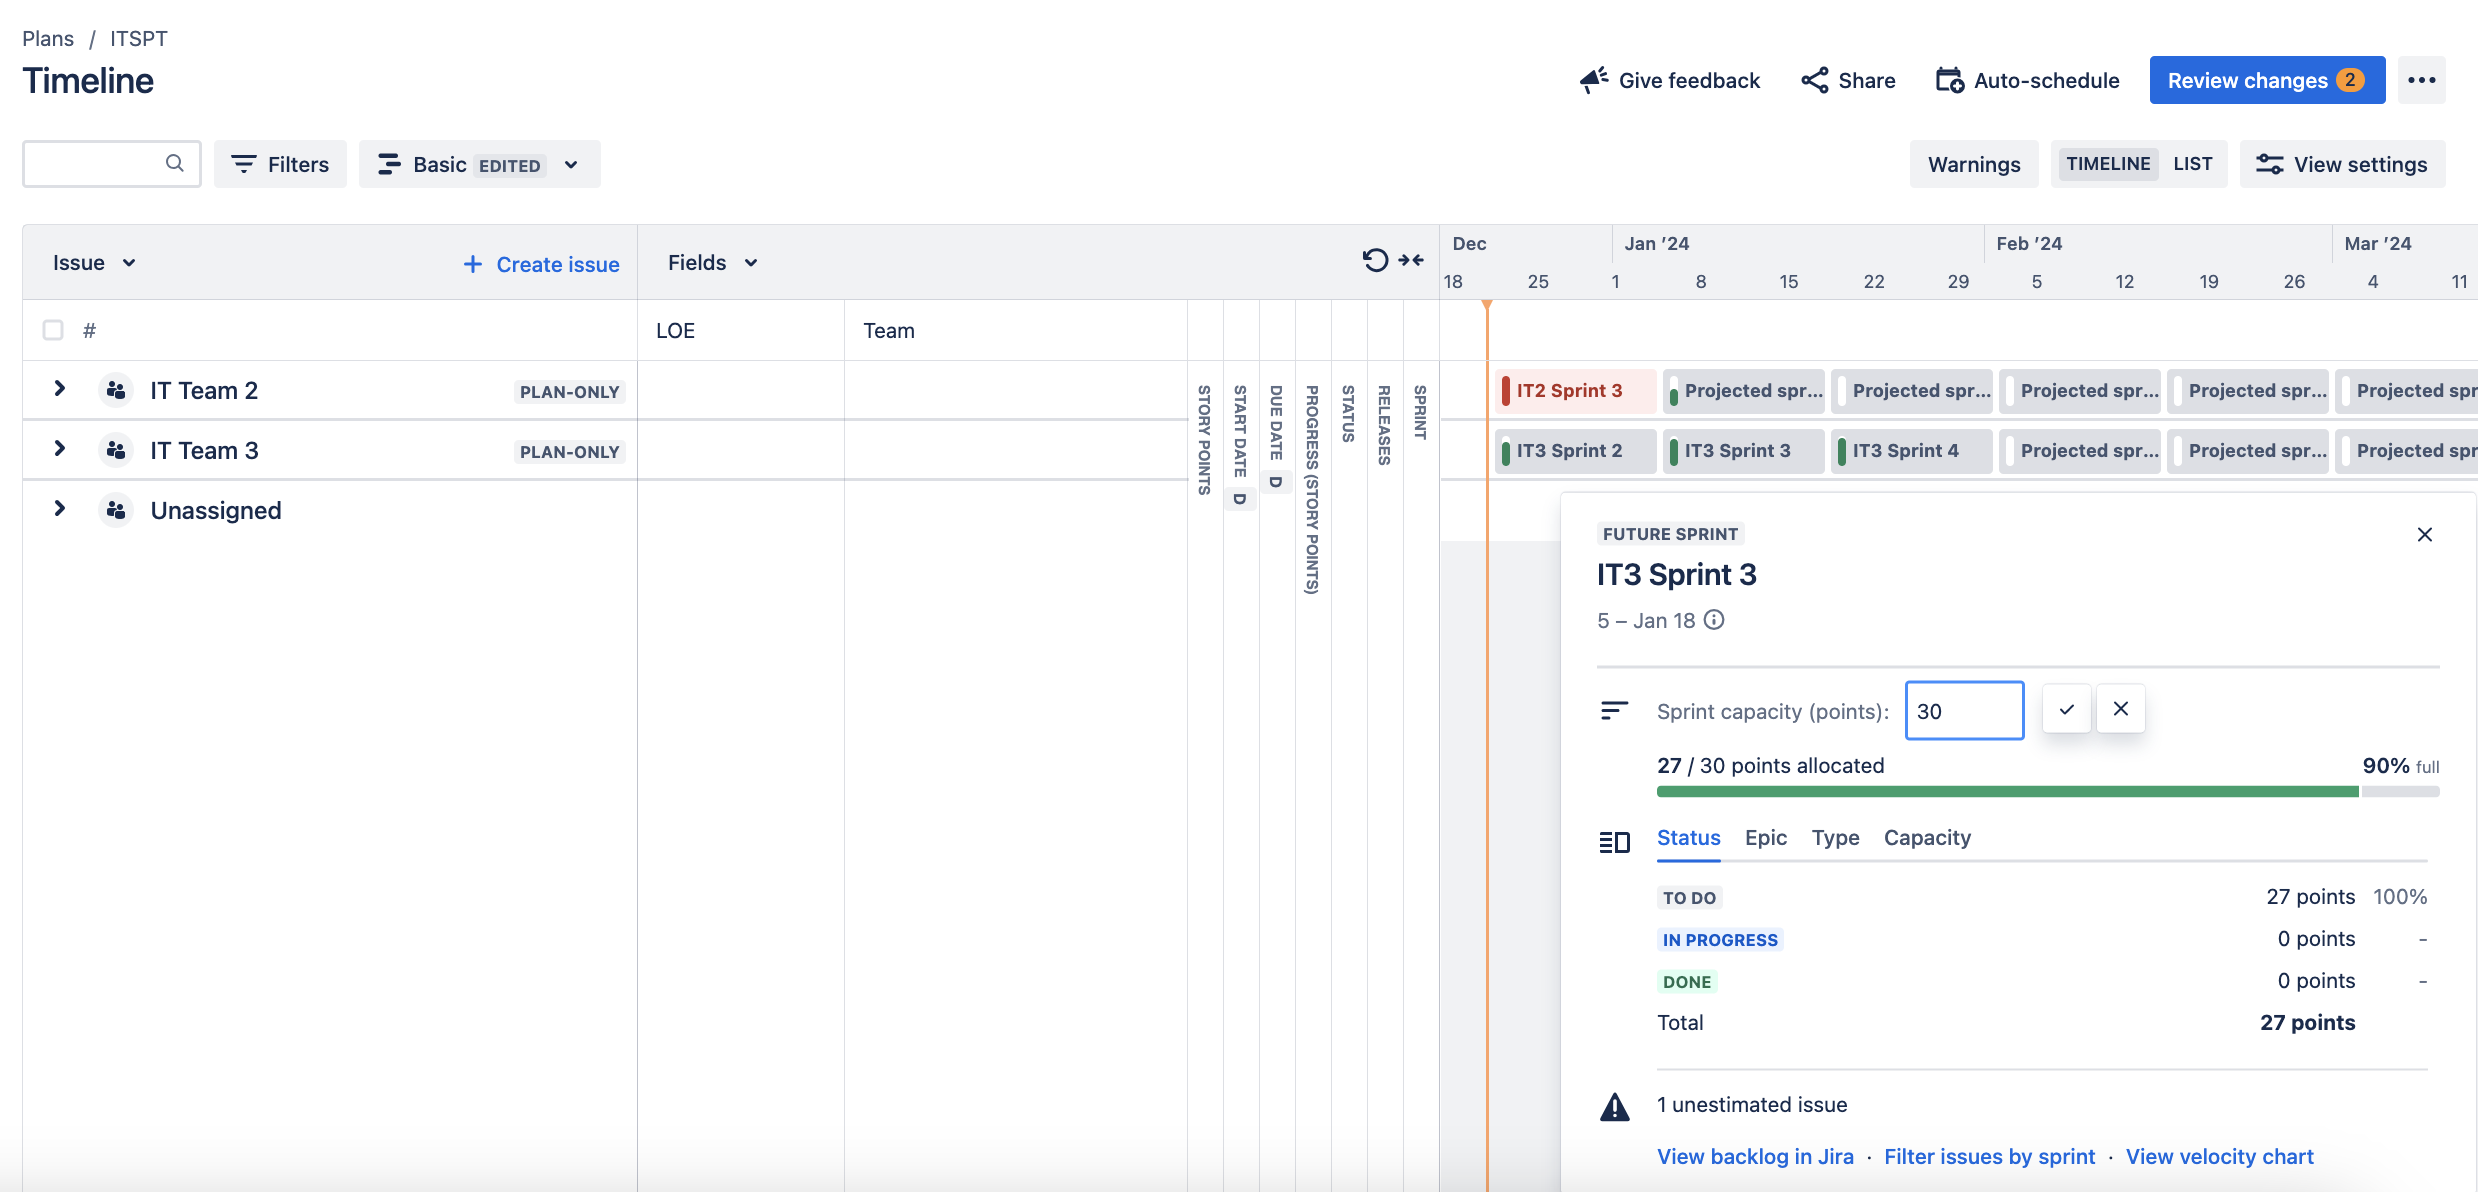2478x1192 pixels.
Task: Open View settings
Action: (2342, 163)
